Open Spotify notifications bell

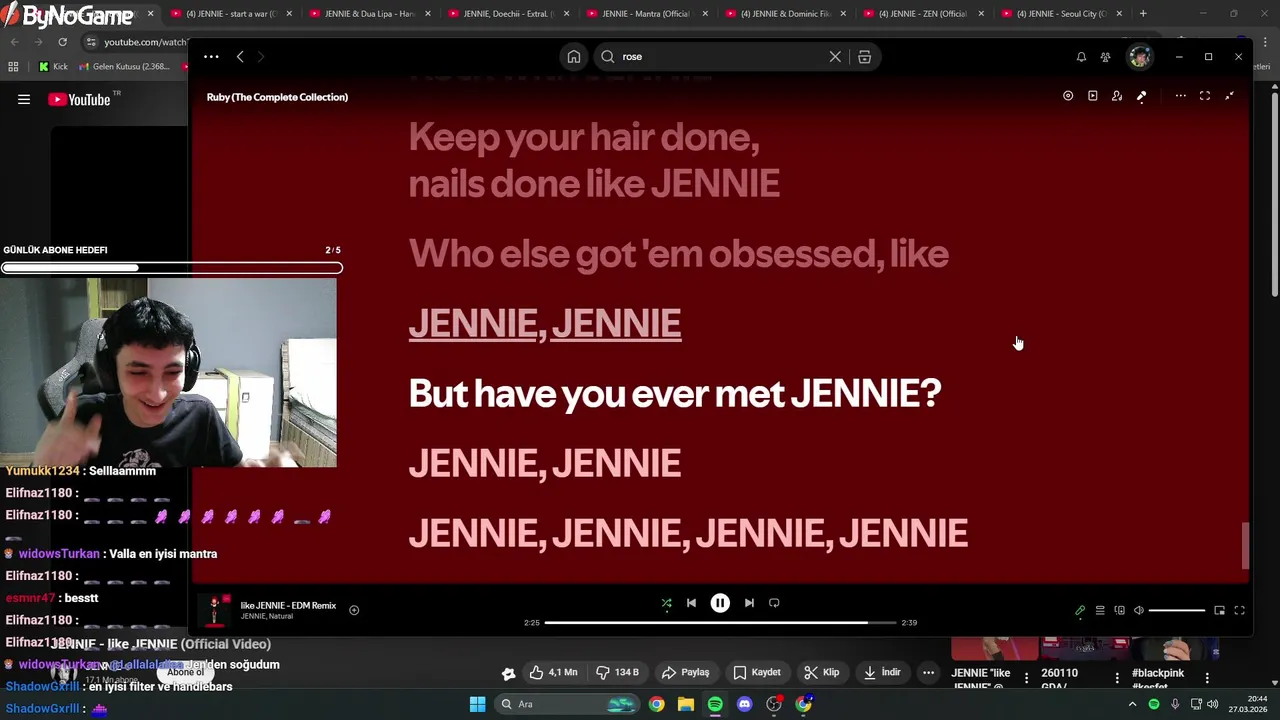1081,57
